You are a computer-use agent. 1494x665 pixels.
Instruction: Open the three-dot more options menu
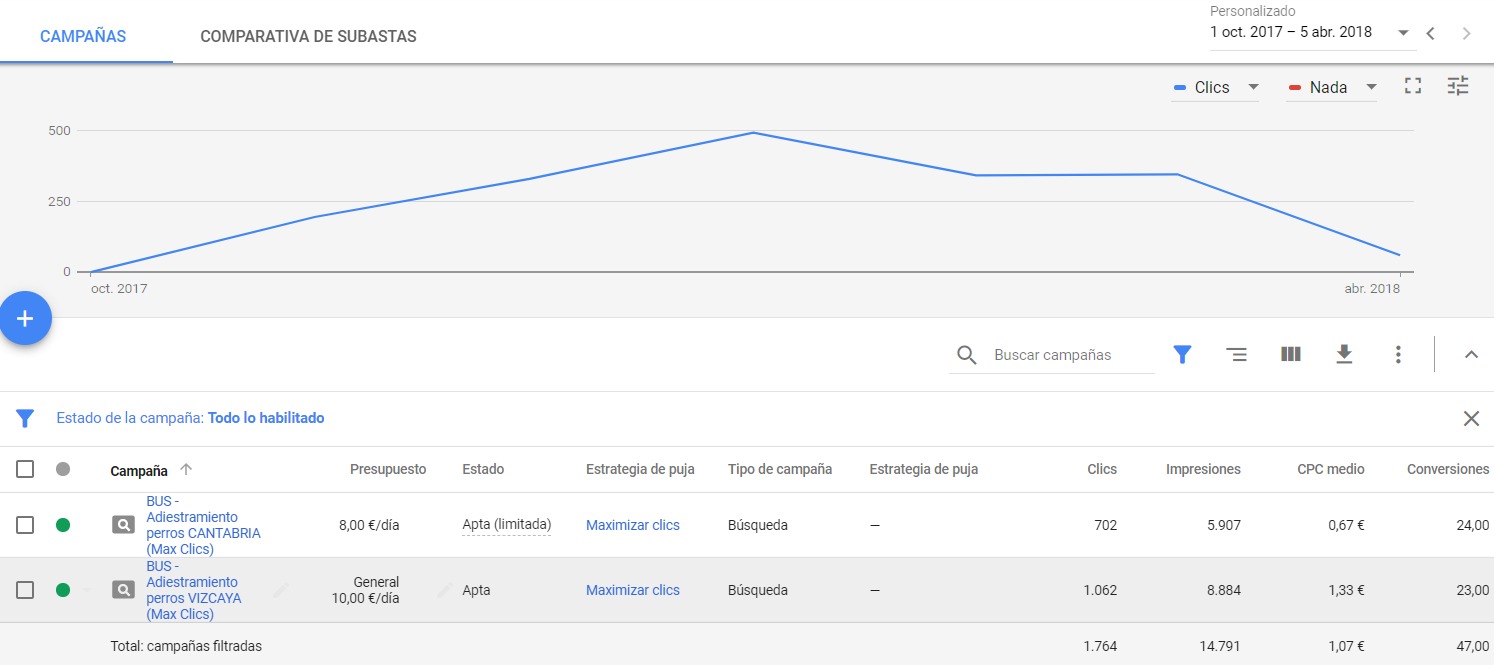tap(1398, 354)
